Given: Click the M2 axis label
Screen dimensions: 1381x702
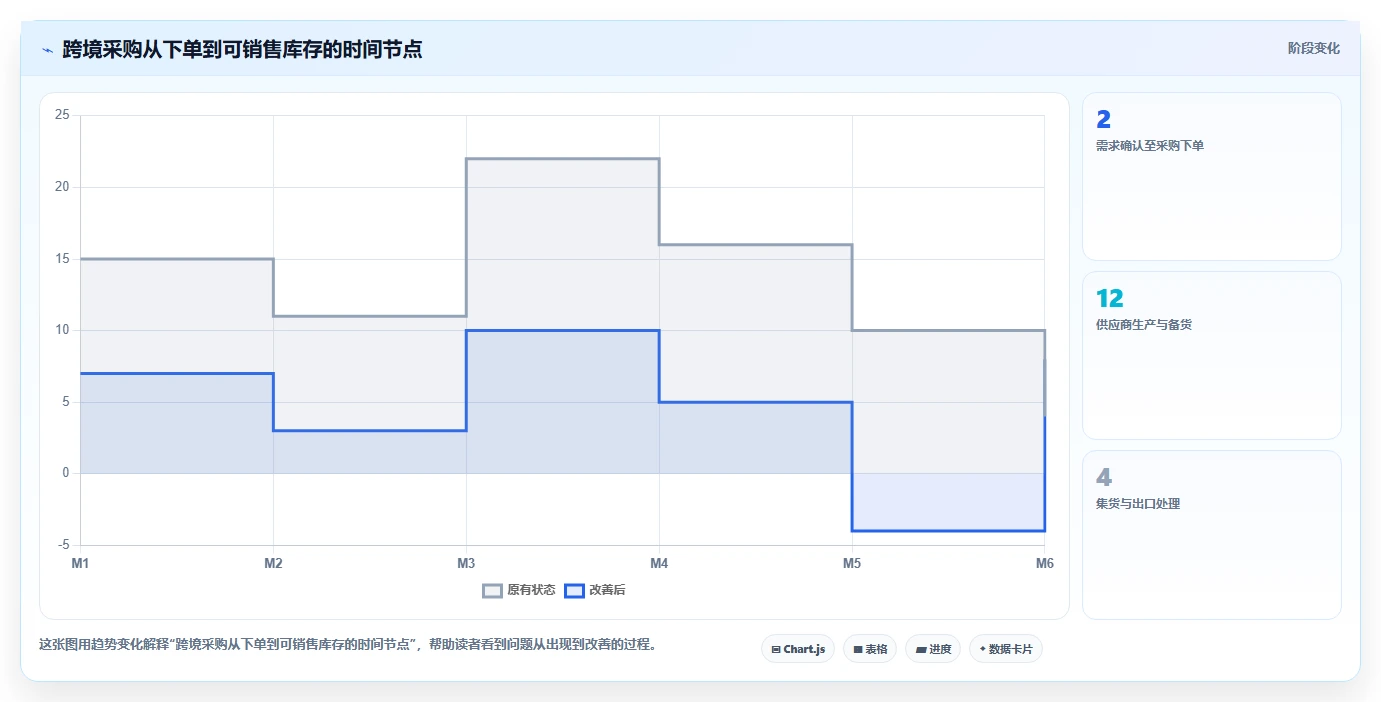Looking at the screenshot, I should click(273, 563).
